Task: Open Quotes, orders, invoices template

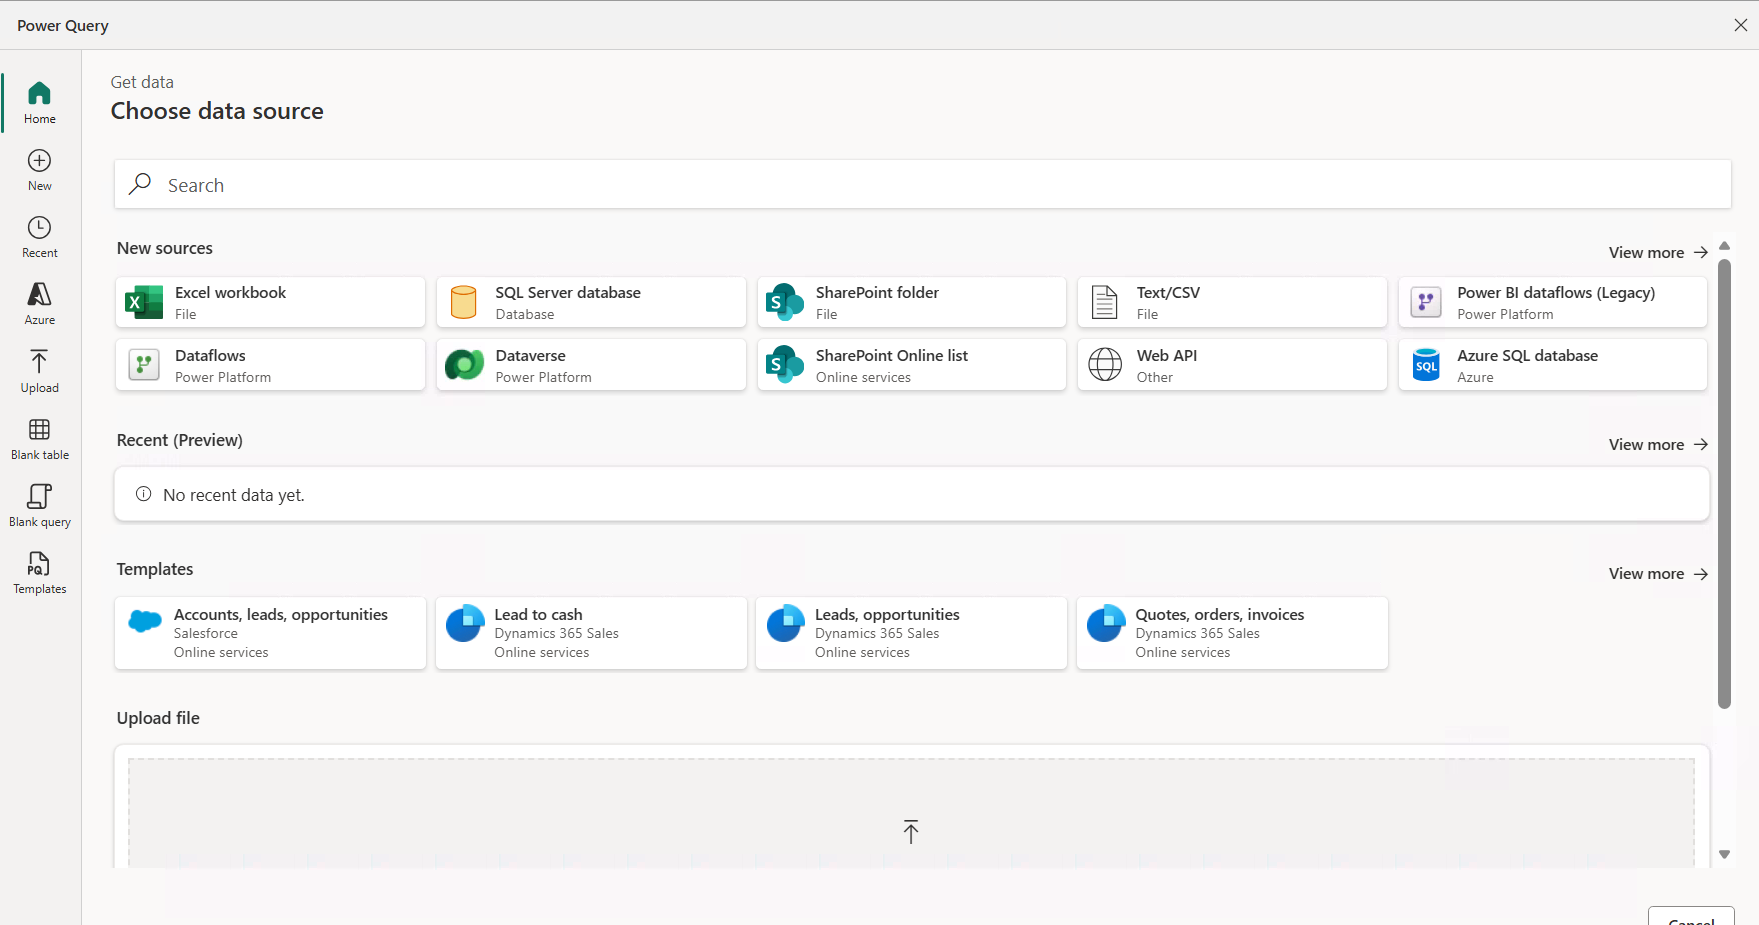Action: tap(1232, 633)
